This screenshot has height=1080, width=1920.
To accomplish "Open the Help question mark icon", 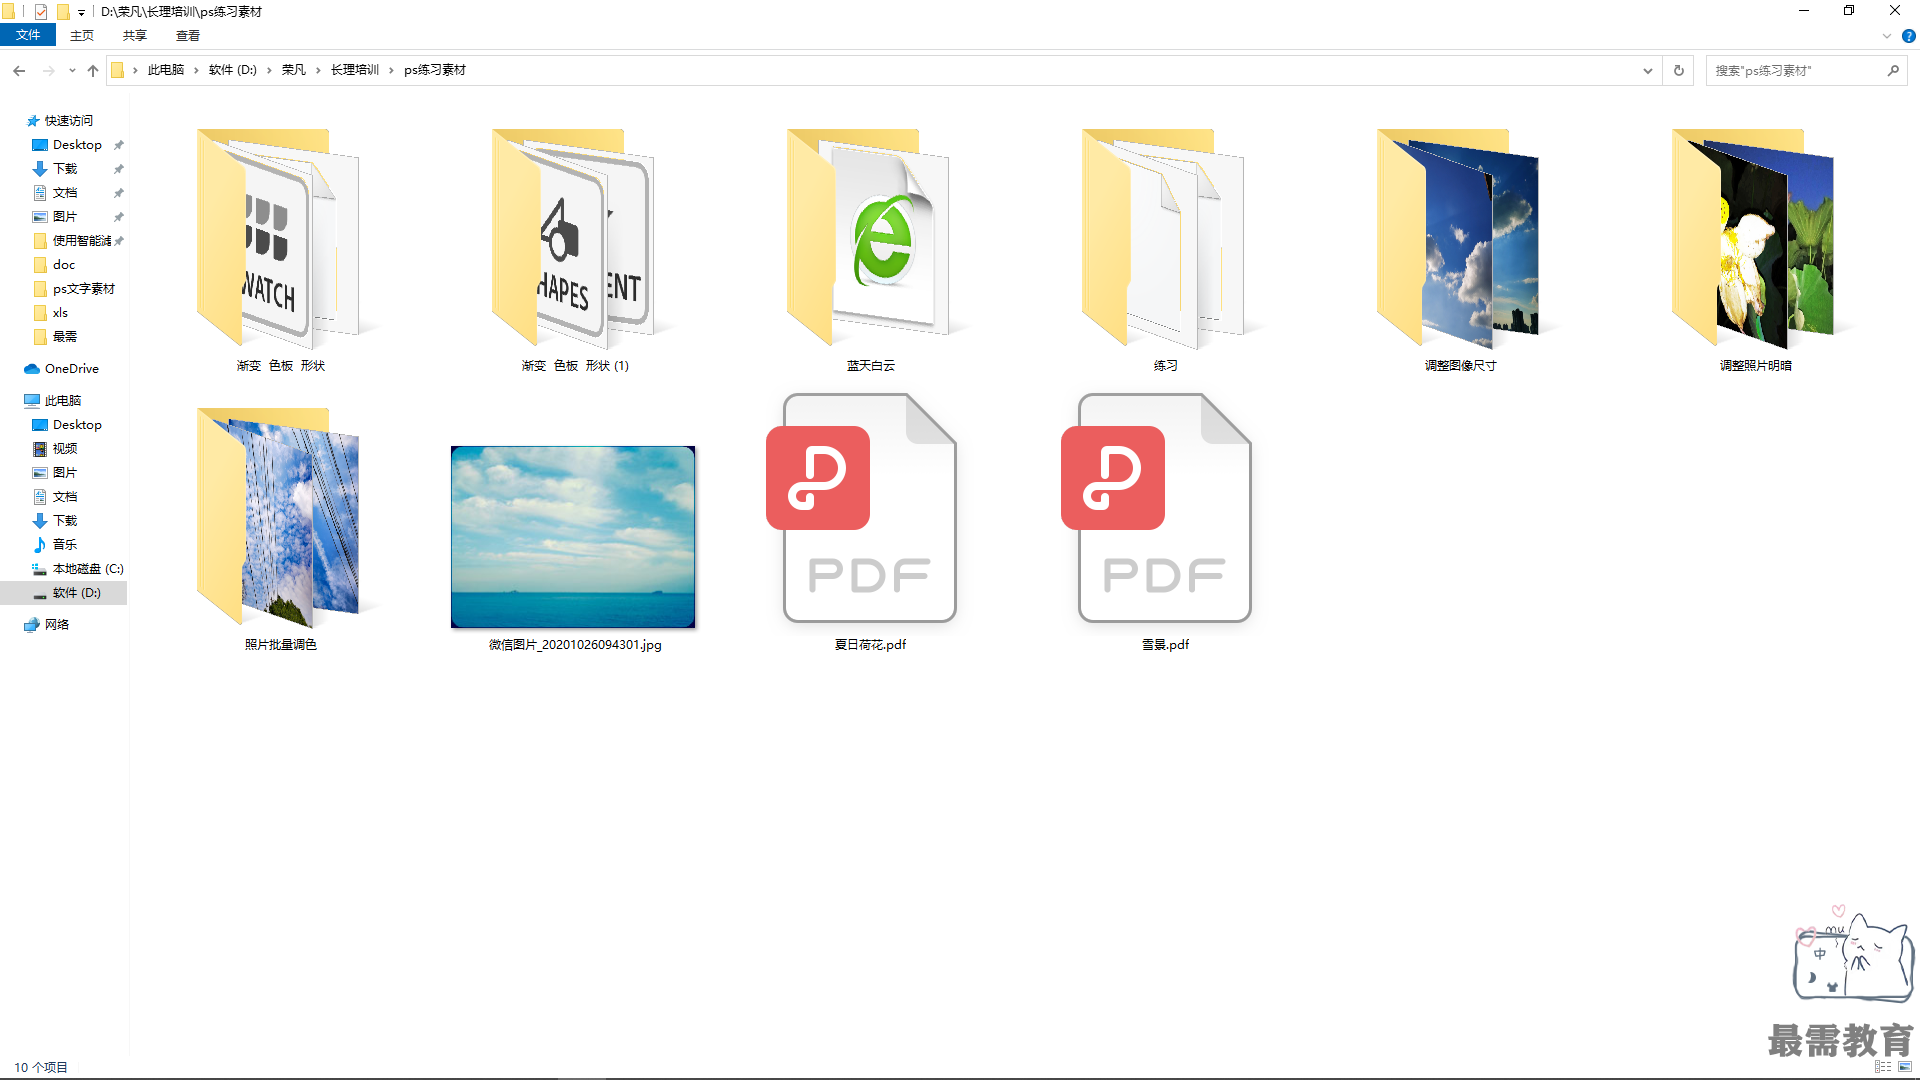I will pyautogui.click(x=1909, y=36).
